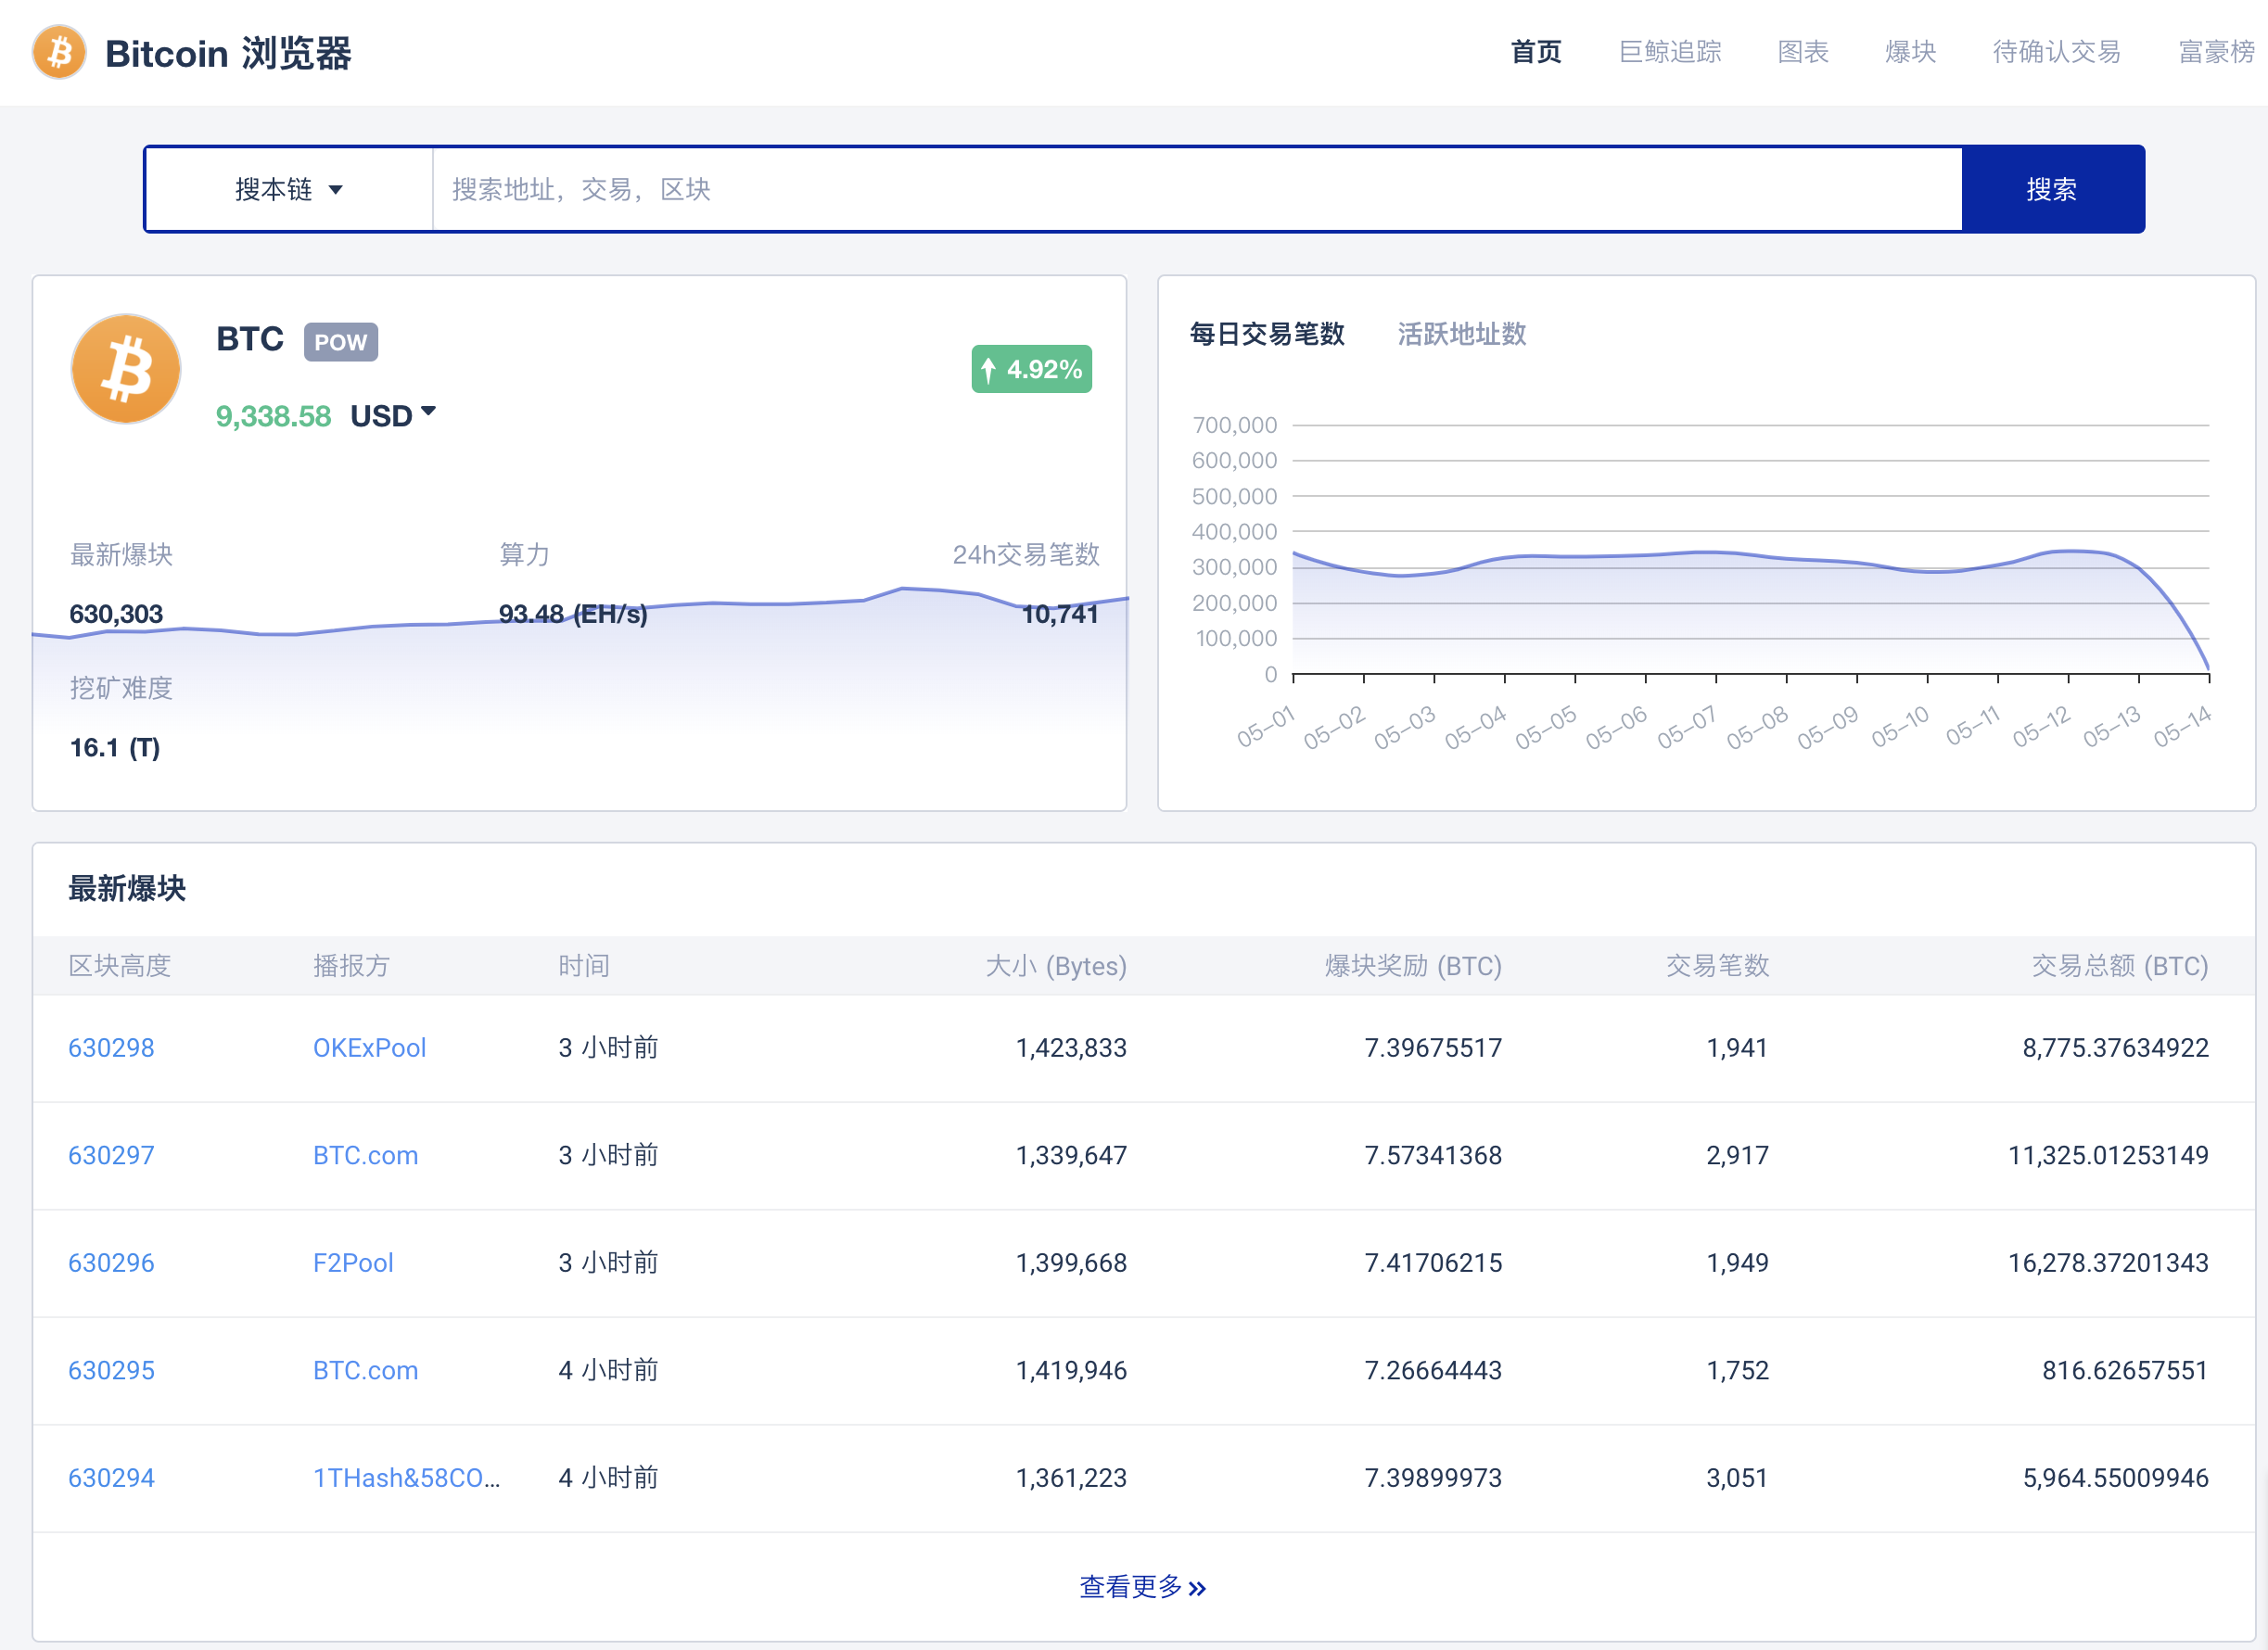Click the green 4.92% up-arrow badge
2268x1650 pixels.
point(1031,369)
